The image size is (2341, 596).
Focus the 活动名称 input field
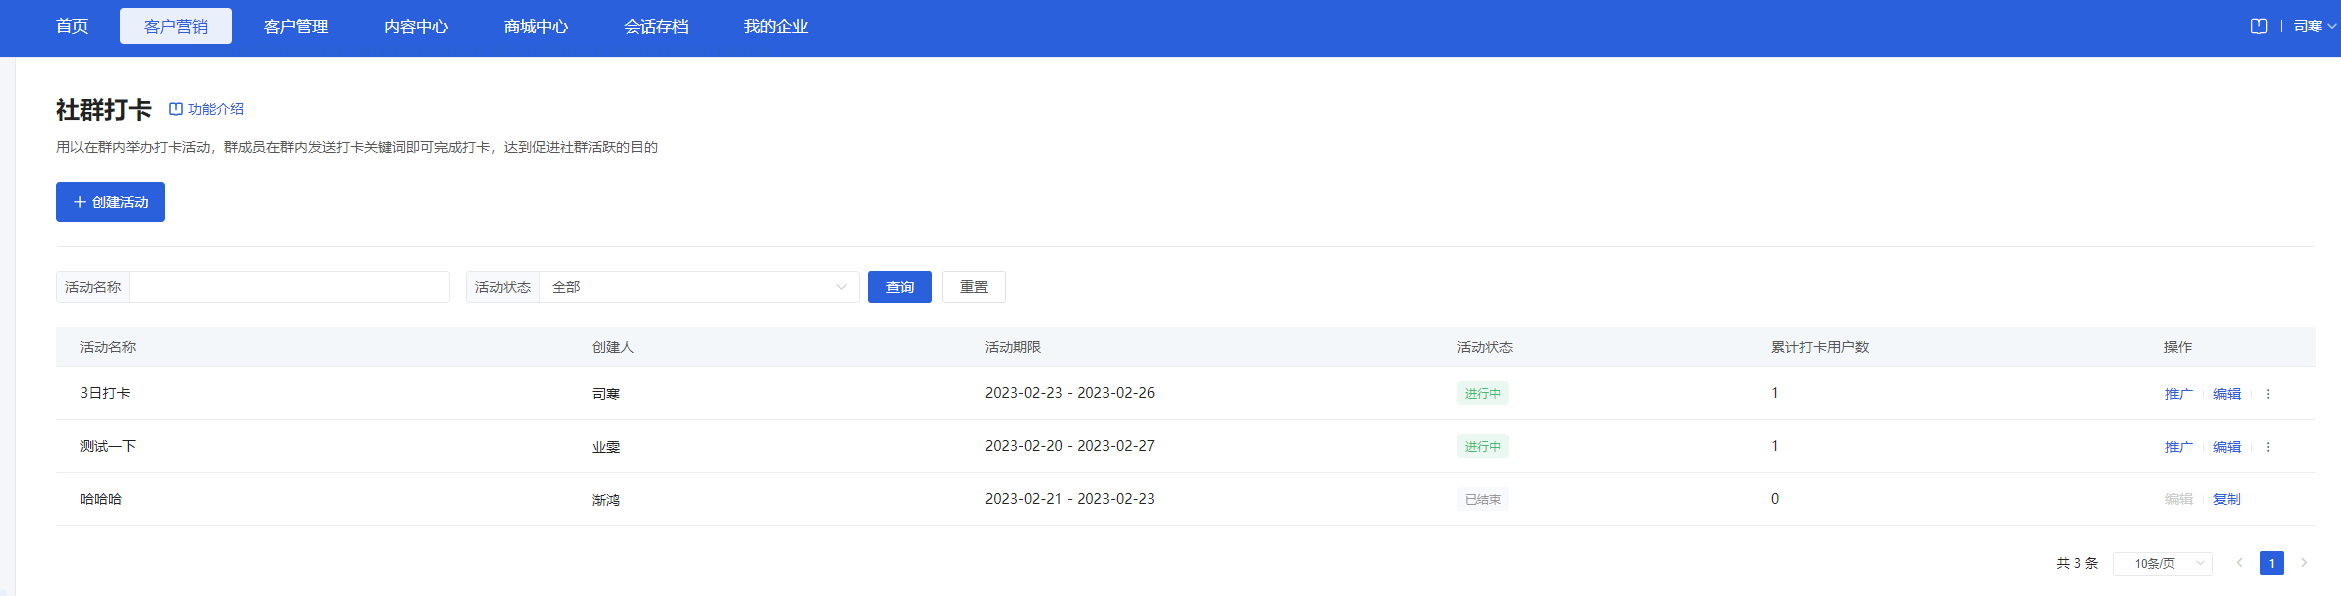tap(289, 287)
